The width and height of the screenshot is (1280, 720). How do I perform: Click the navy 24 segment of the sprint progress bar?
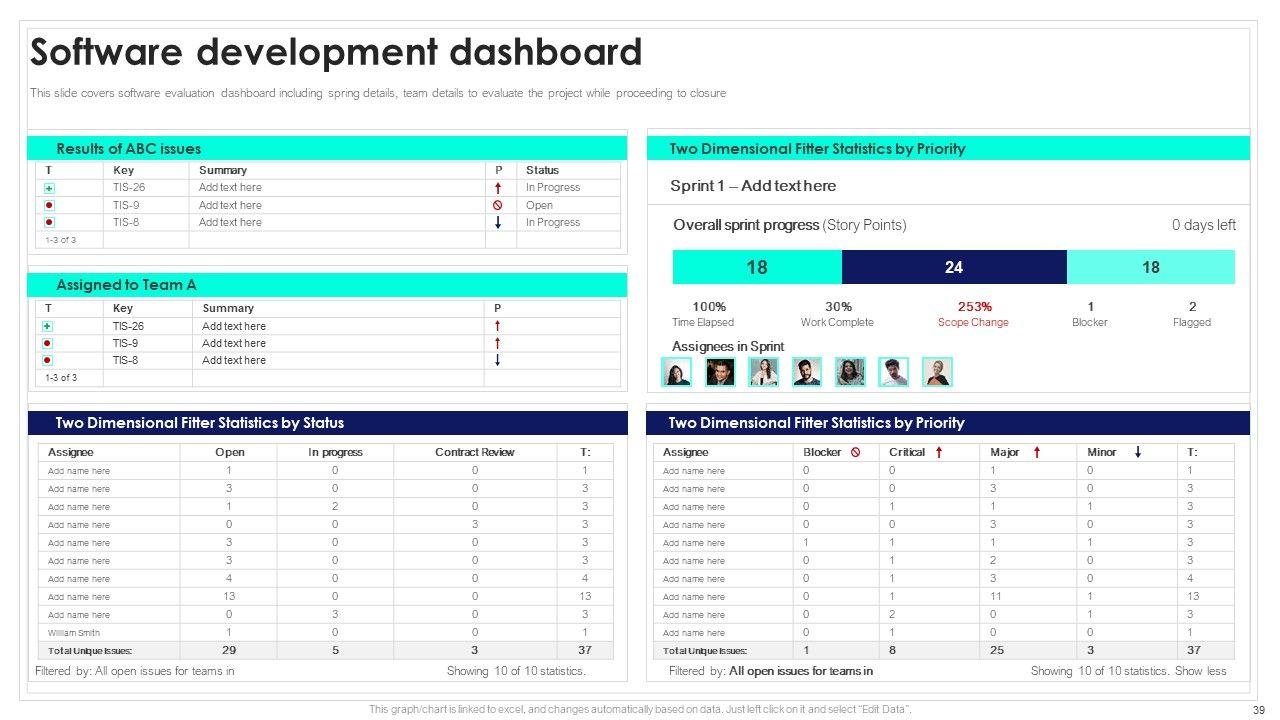click(x=954, y=267)
